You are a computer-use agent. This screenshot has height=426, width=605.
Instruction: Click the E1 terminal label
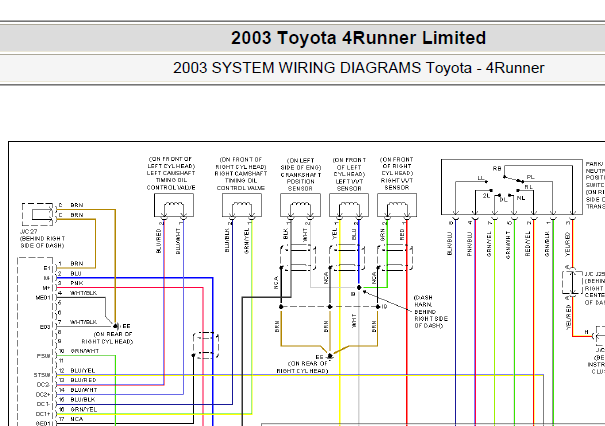(47, 268)
